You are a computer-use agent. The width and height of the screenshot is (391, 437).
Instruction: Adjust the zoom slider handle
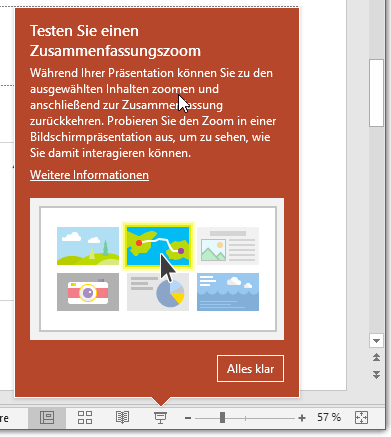(222, 417)
